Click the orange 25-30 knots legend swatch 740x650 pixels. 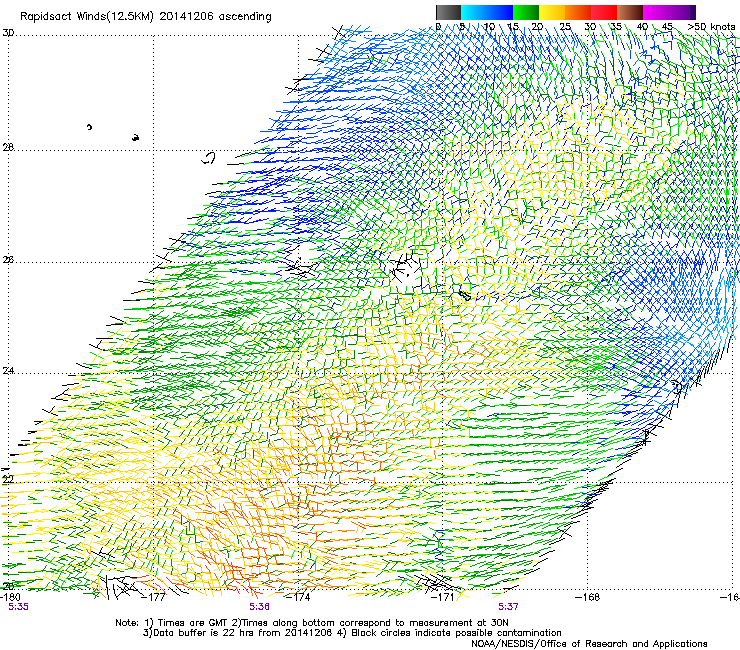click(x=578, y=12)
